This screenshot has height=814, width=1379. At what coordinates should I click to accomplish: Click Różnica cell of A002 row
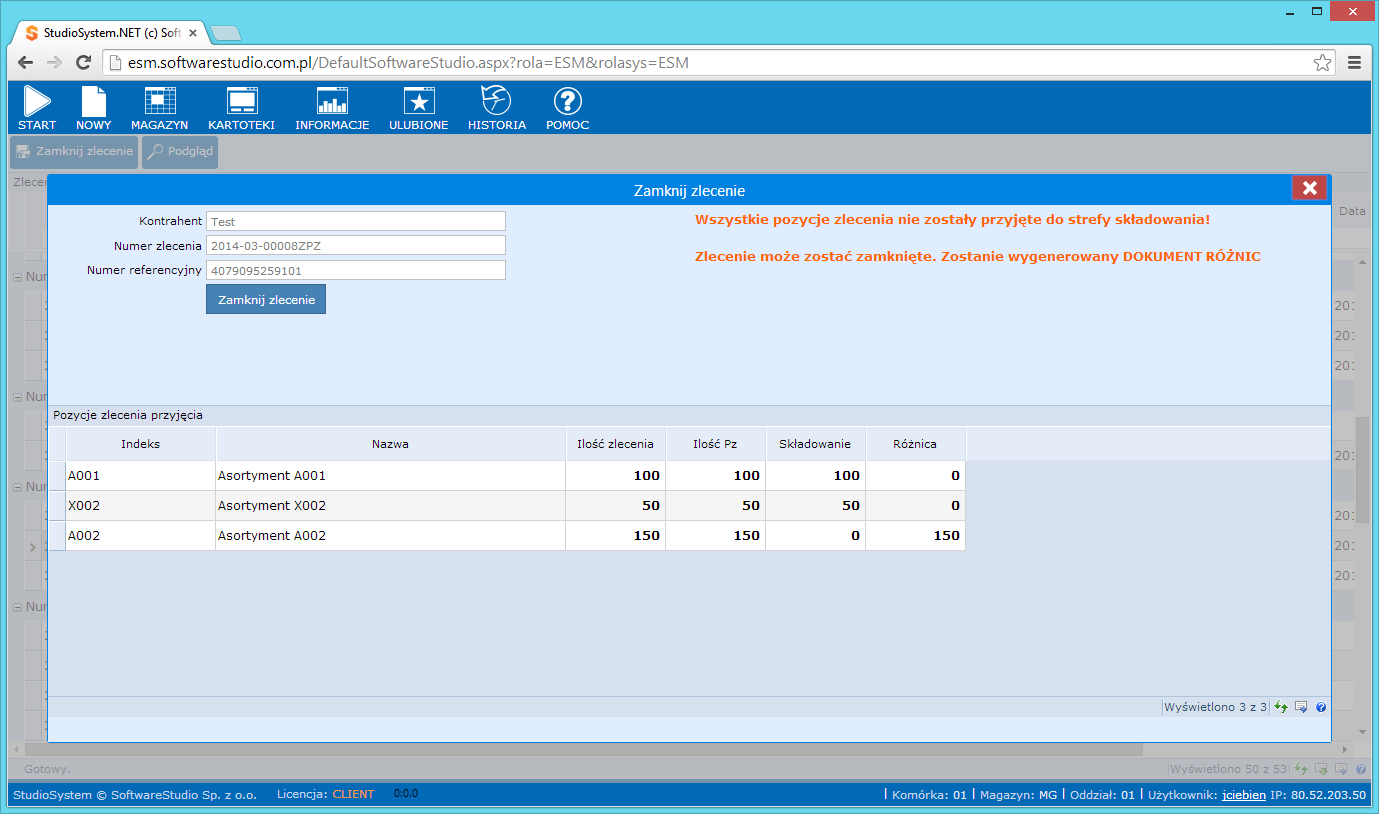(x=916, y=536)
